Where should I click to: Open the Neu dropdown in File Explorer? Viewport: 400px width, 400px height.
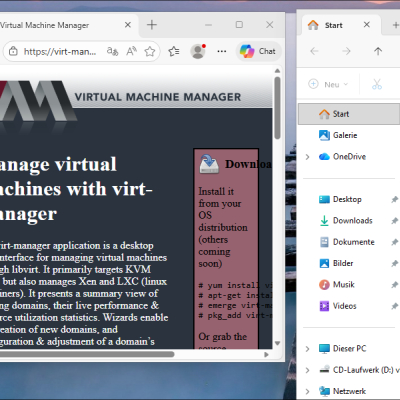[328, 84]
